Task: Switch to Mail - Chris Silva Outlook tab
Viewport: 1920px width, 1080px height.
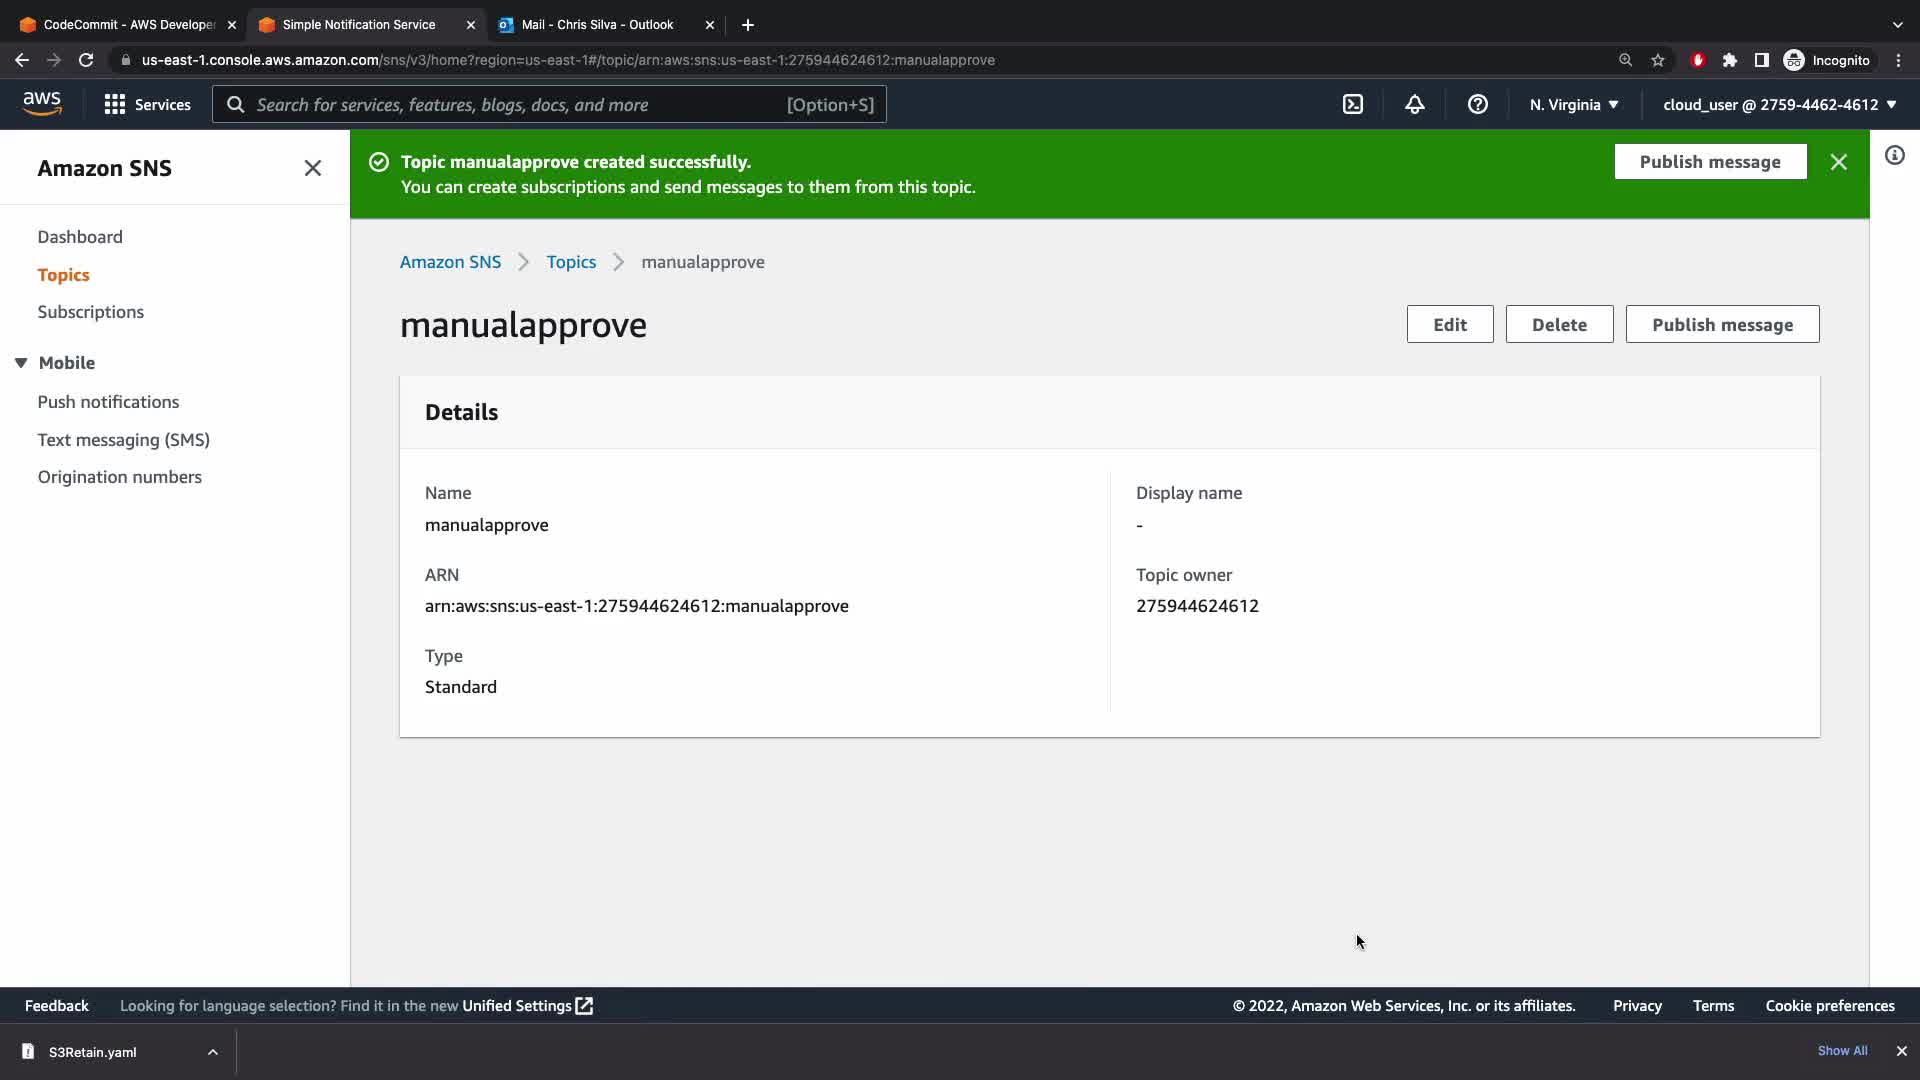Action: [x=597, y=24]
